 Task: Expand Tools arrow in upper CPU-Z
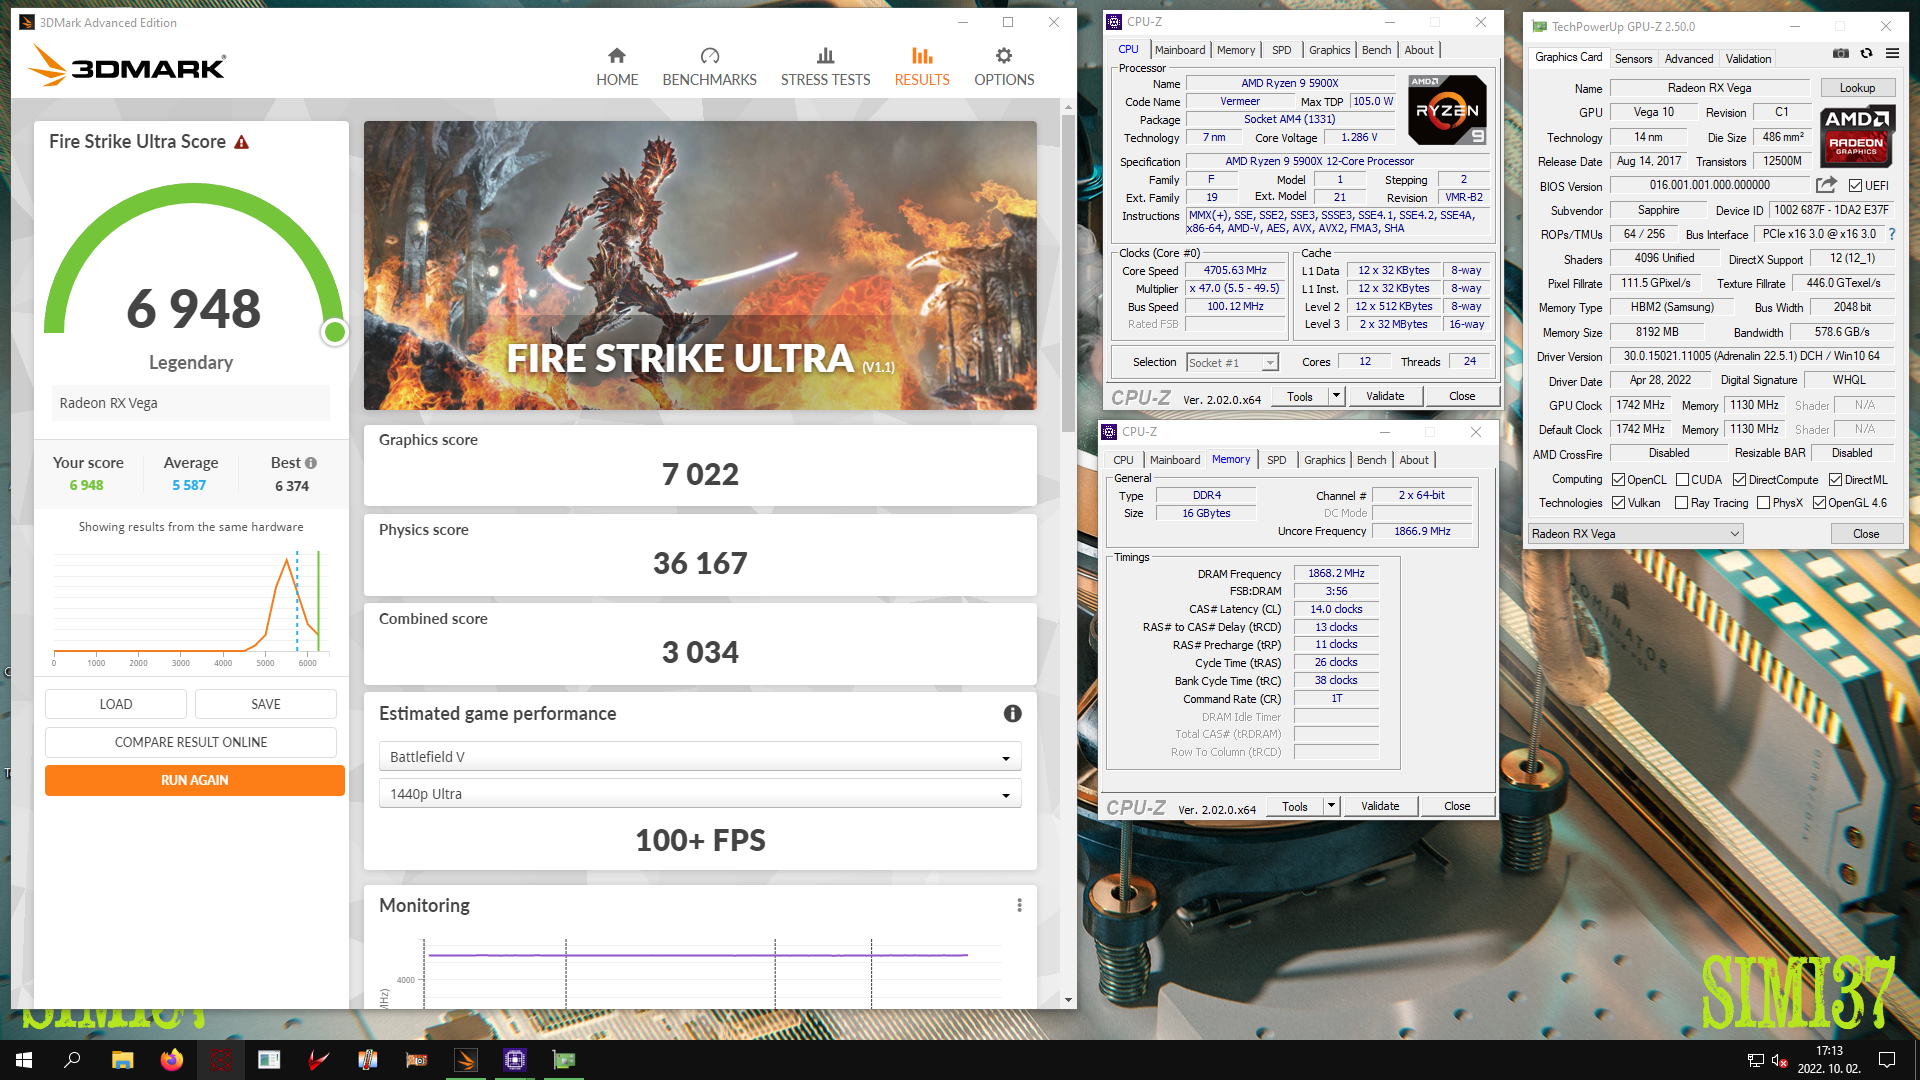coord(1335,396)
